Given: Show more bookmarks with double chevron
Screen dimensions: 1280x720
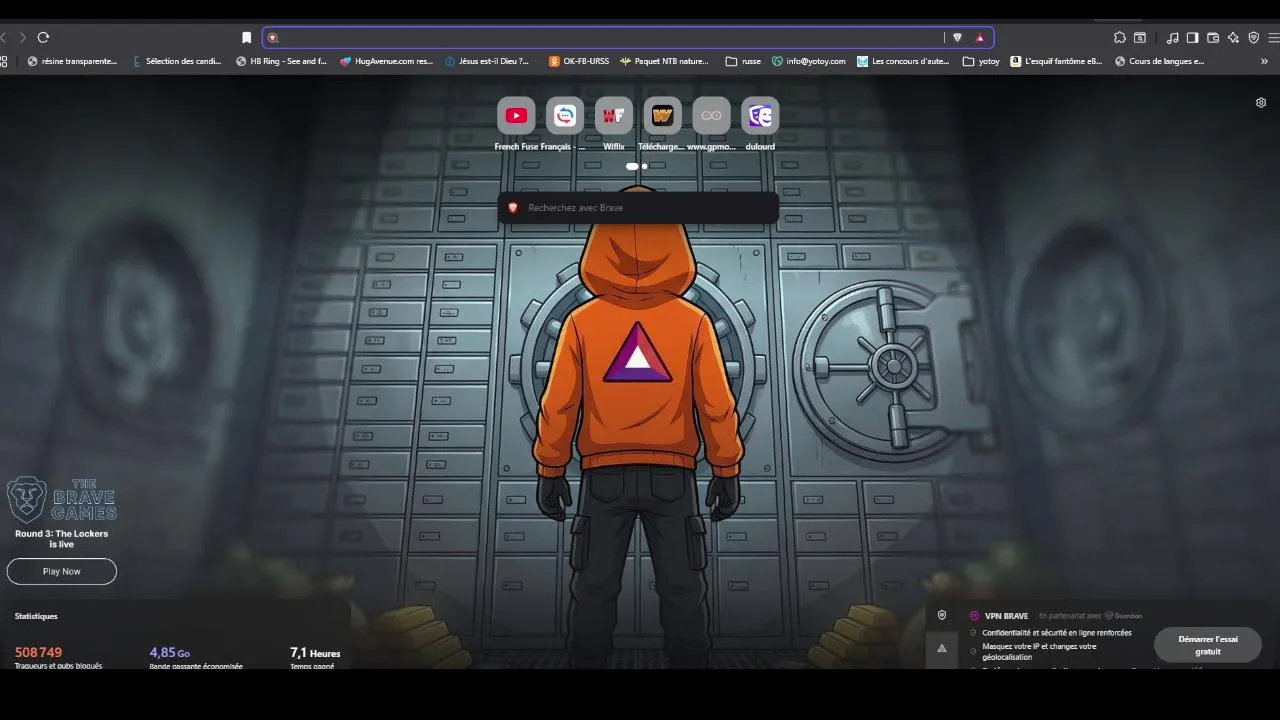Looking at the screenshot, I should [x=1264, y=61].
